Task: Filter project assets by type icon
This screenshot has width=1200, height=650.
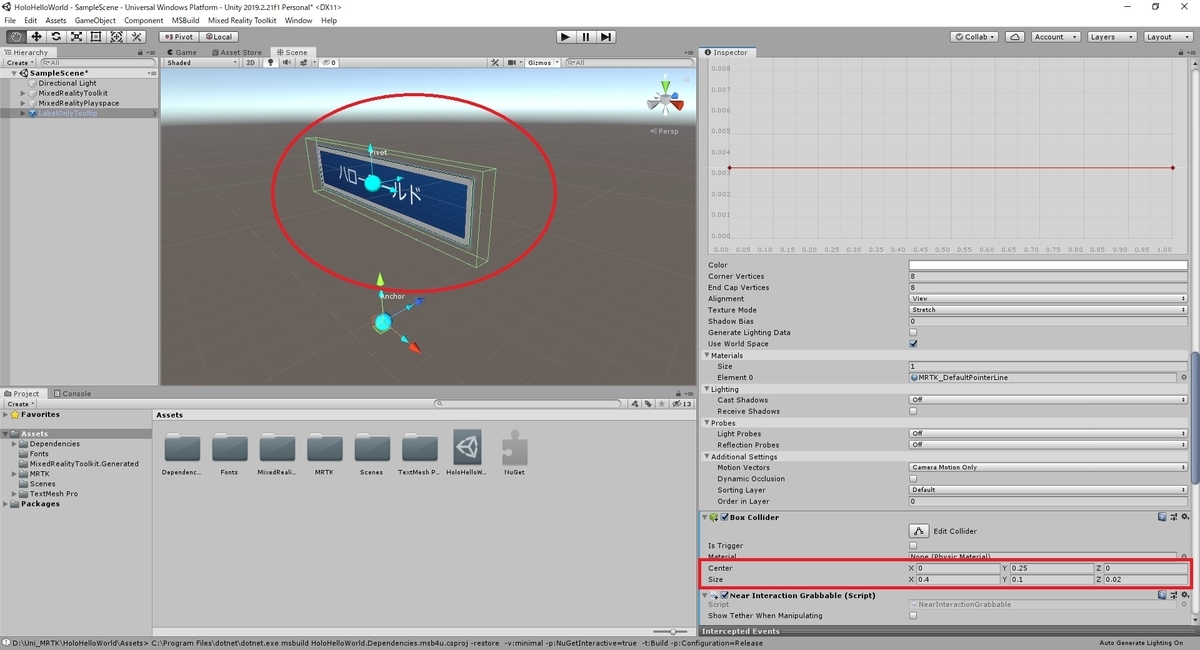Action: [x=635, y=404]
